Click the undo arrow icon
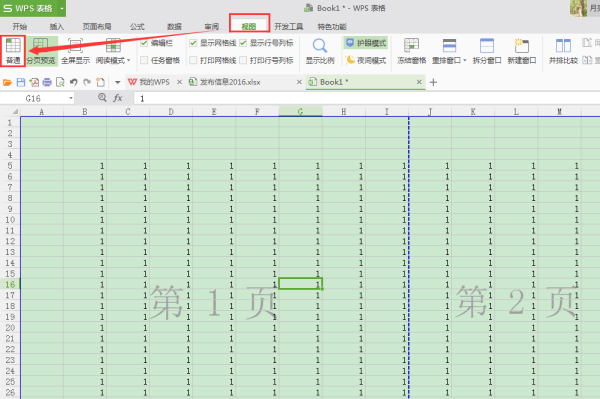Screen dimensions: 600x399 coord(73,82)
